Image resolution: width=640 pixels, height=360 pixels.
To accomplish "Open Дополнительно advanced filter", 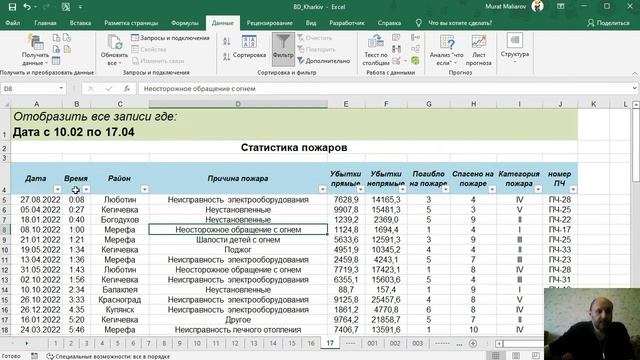I will [x=323, y=60].
